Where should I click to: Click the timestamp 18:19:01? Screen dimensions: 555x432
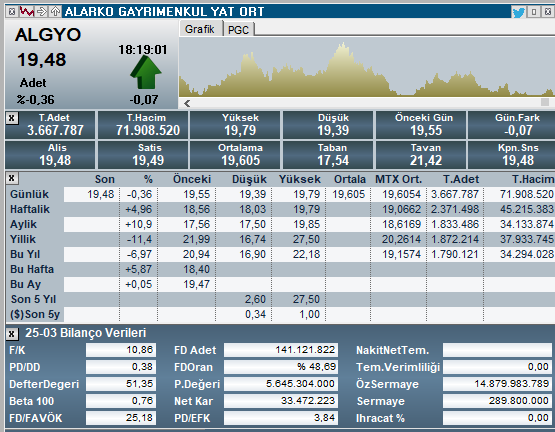pos(143,50)
